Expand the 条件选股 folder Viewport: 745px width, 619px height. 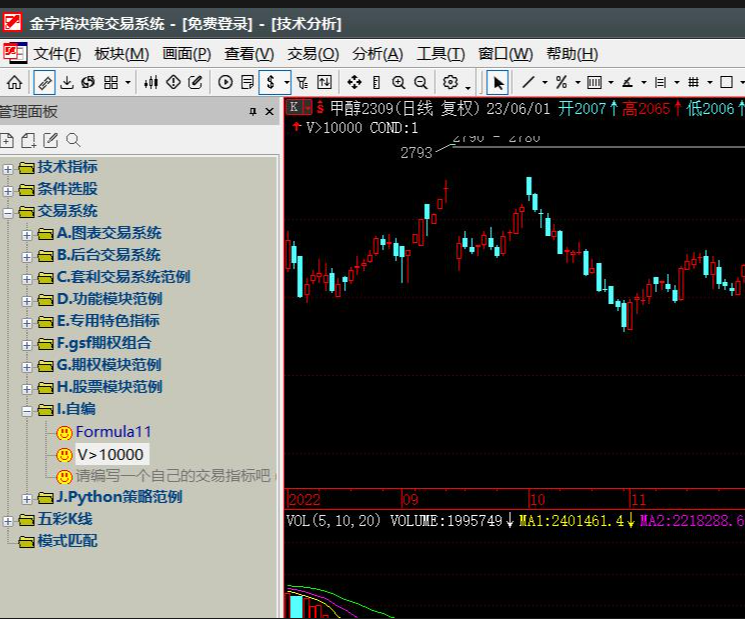(x=8, y=191)
